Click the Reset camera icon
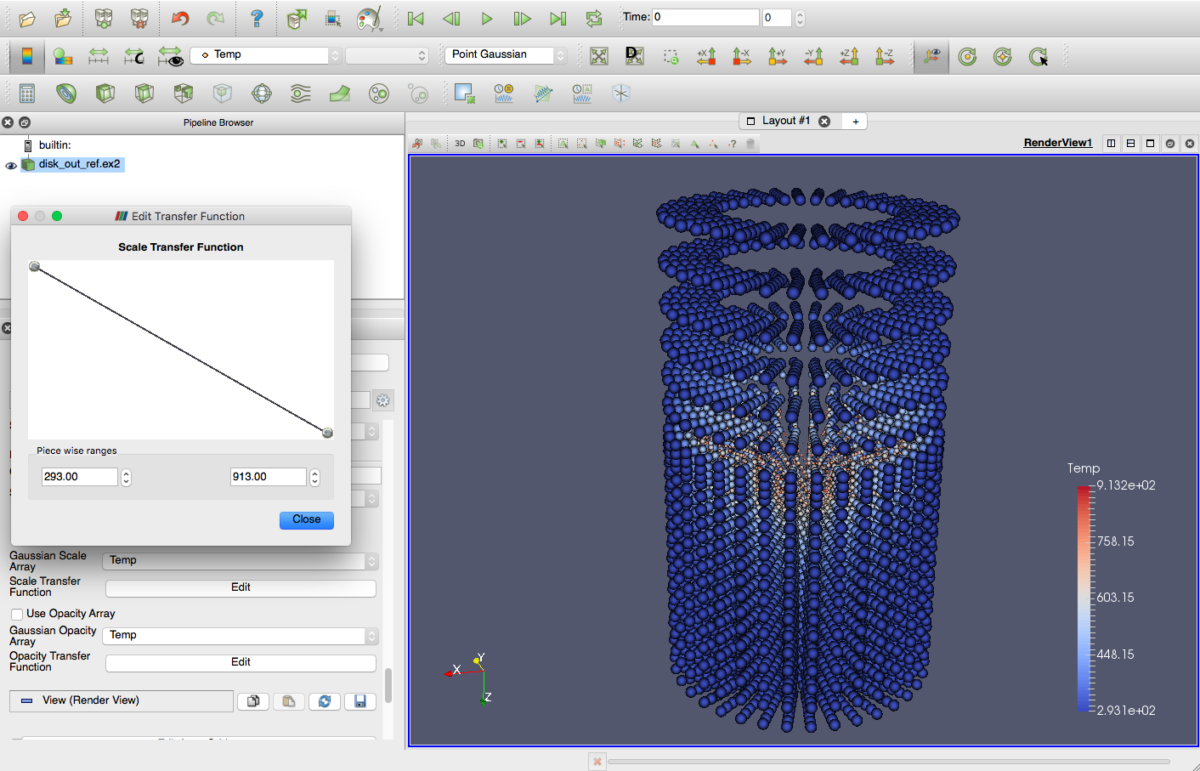This screenshot has width=1200, height=771. pyautogui.click(x=599, y=56)
